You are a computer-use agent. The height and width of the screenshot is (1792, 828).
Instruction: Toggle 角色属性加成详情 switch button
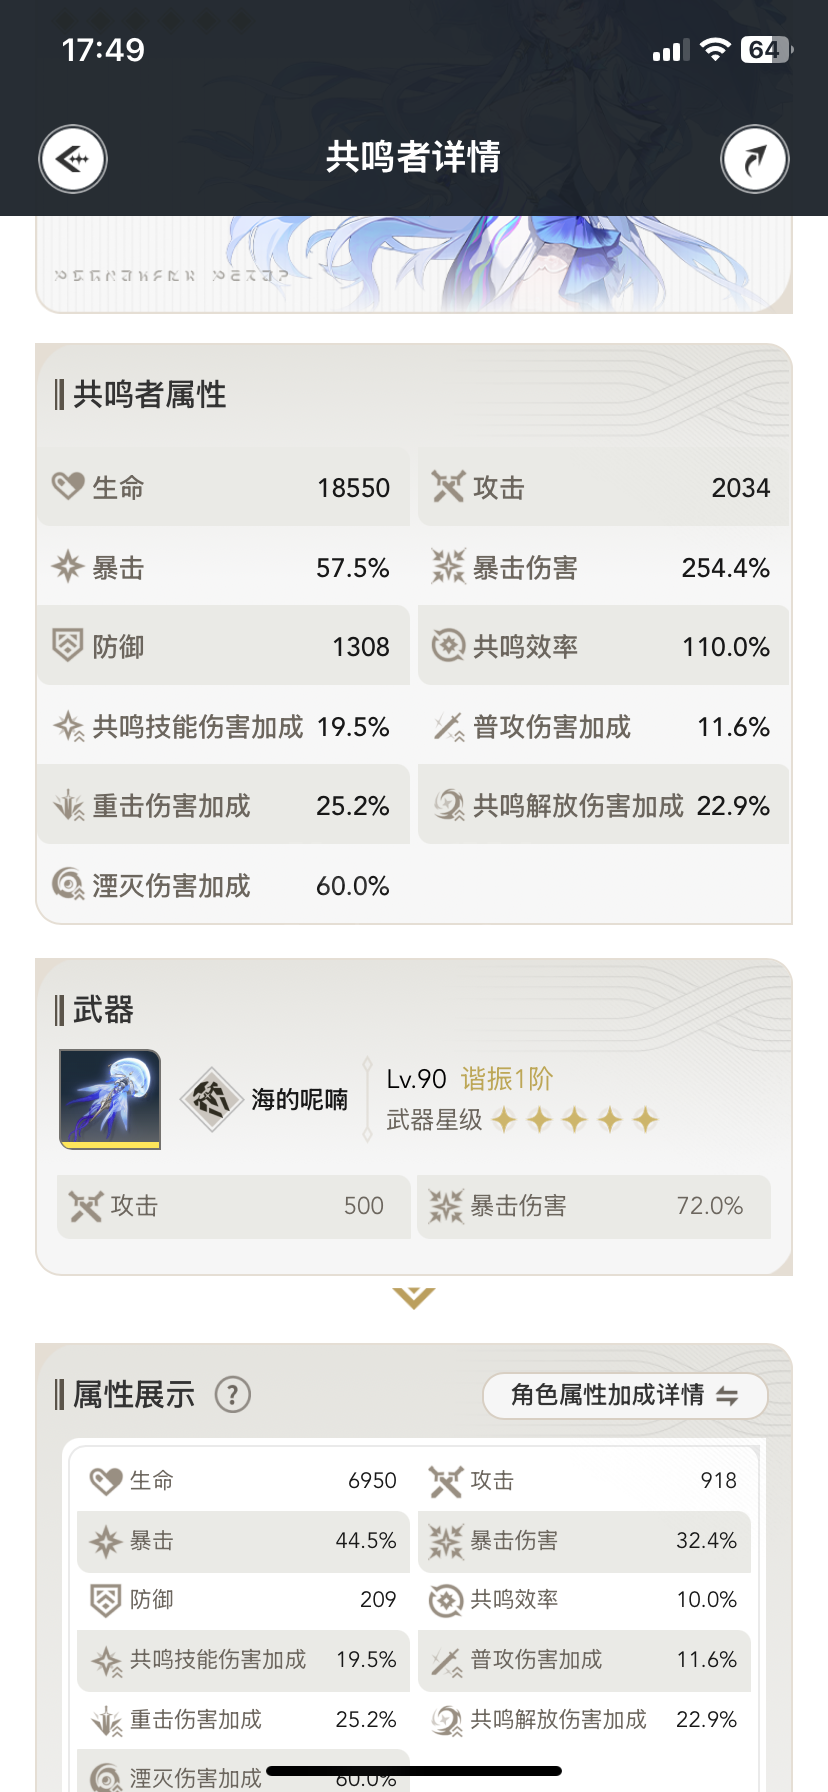(625, 1395)
